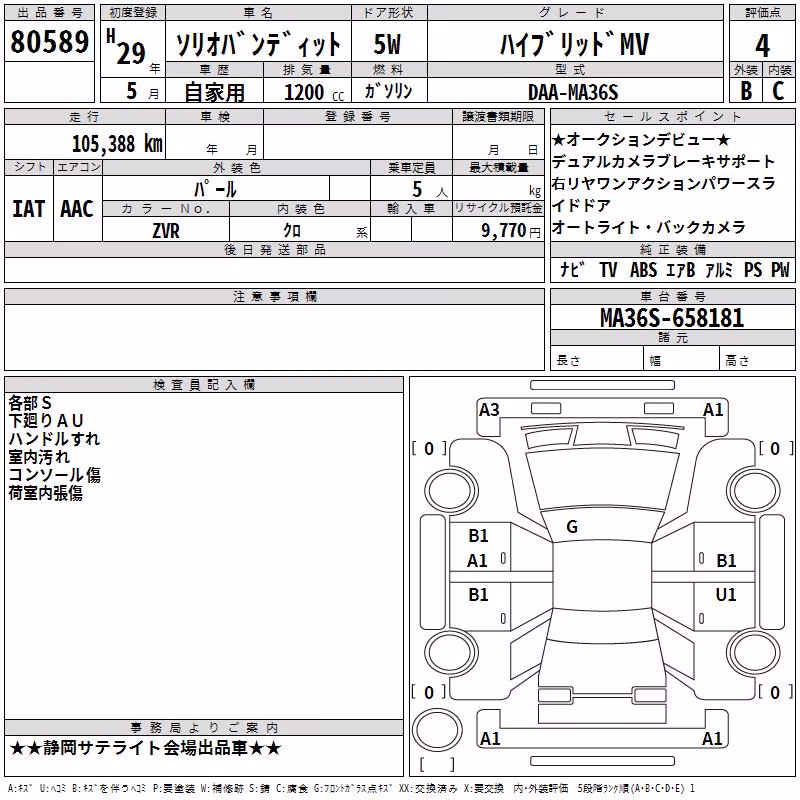800x800 pixels.
Task: Click the デュアルカメラブレーキサポート line
Action: click(663, 161)
